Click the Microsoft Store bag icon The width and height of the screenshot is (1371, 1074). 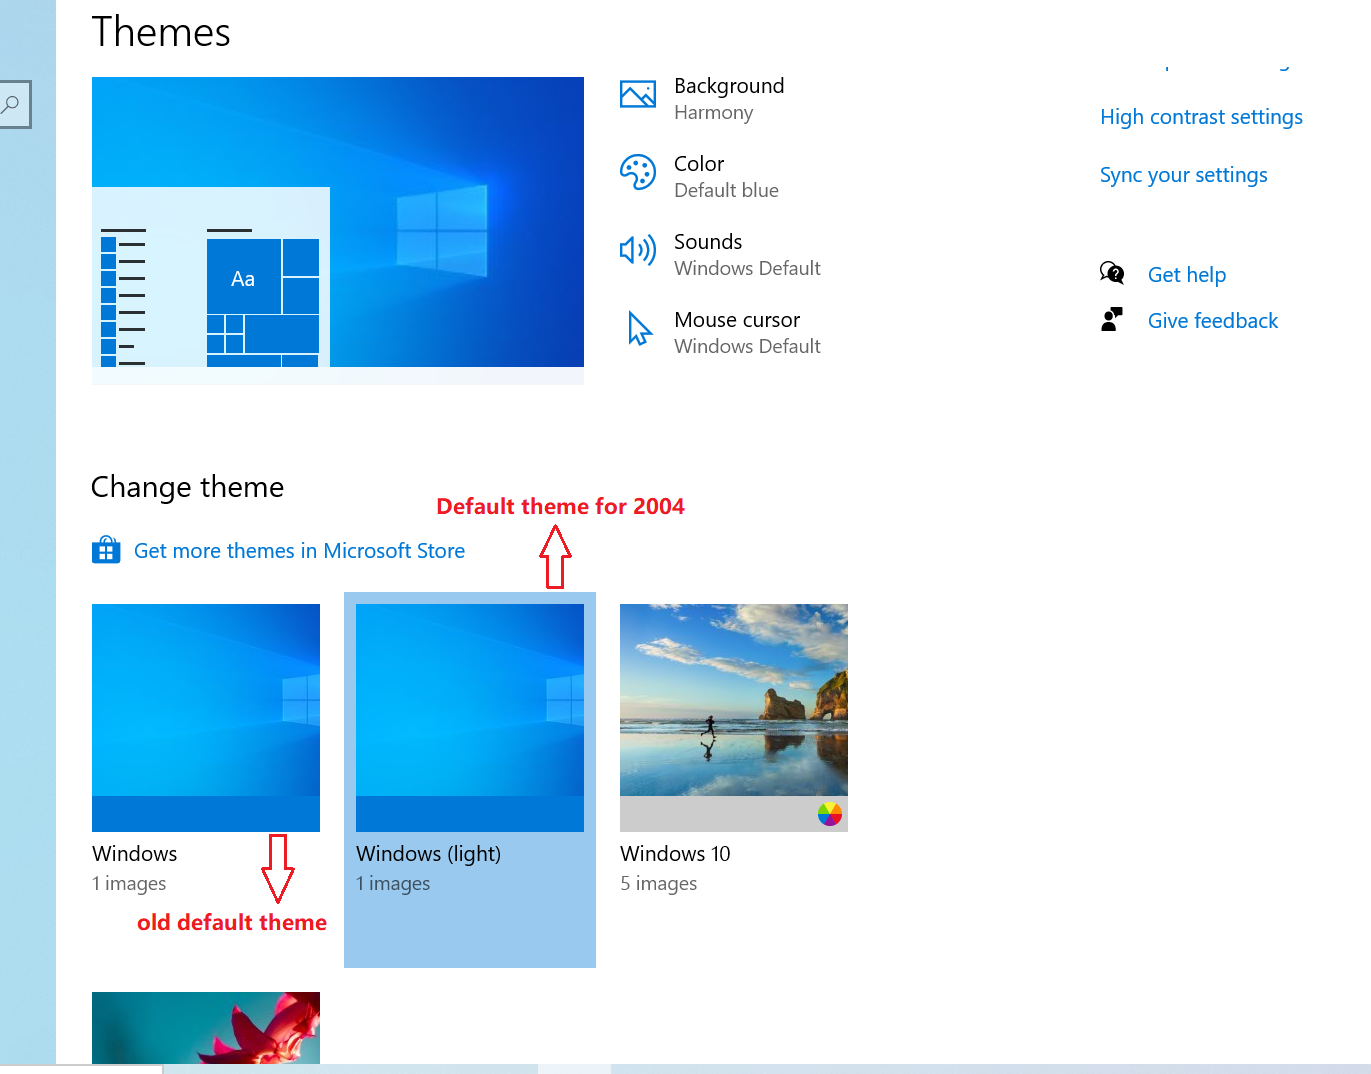(x=106, y=550)
